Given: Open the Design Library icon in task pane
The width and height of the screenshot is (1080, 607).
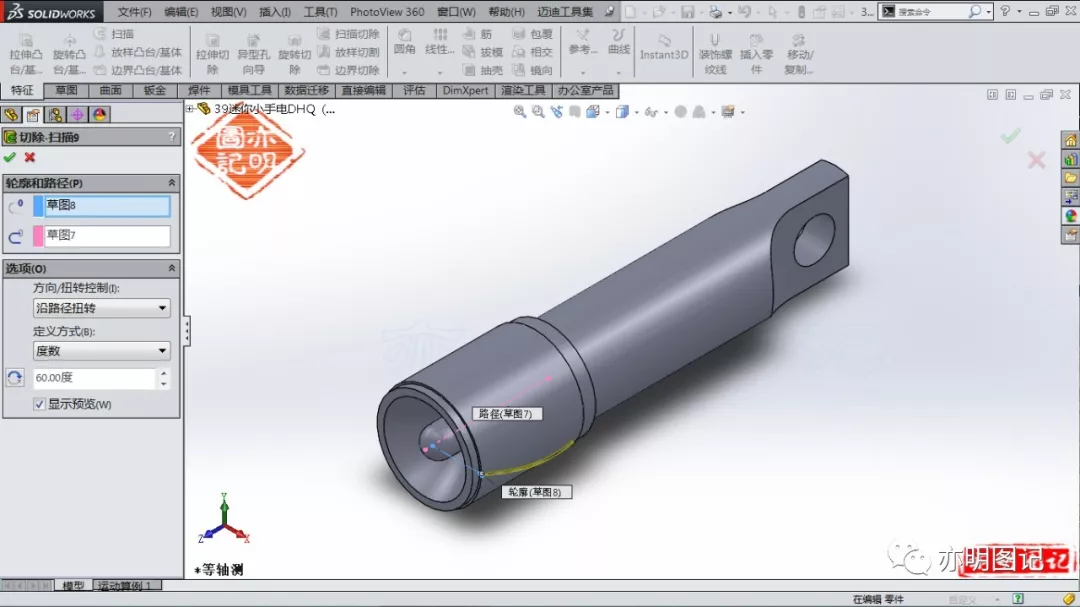Looking at the screenshot, I should point(1070,160).
